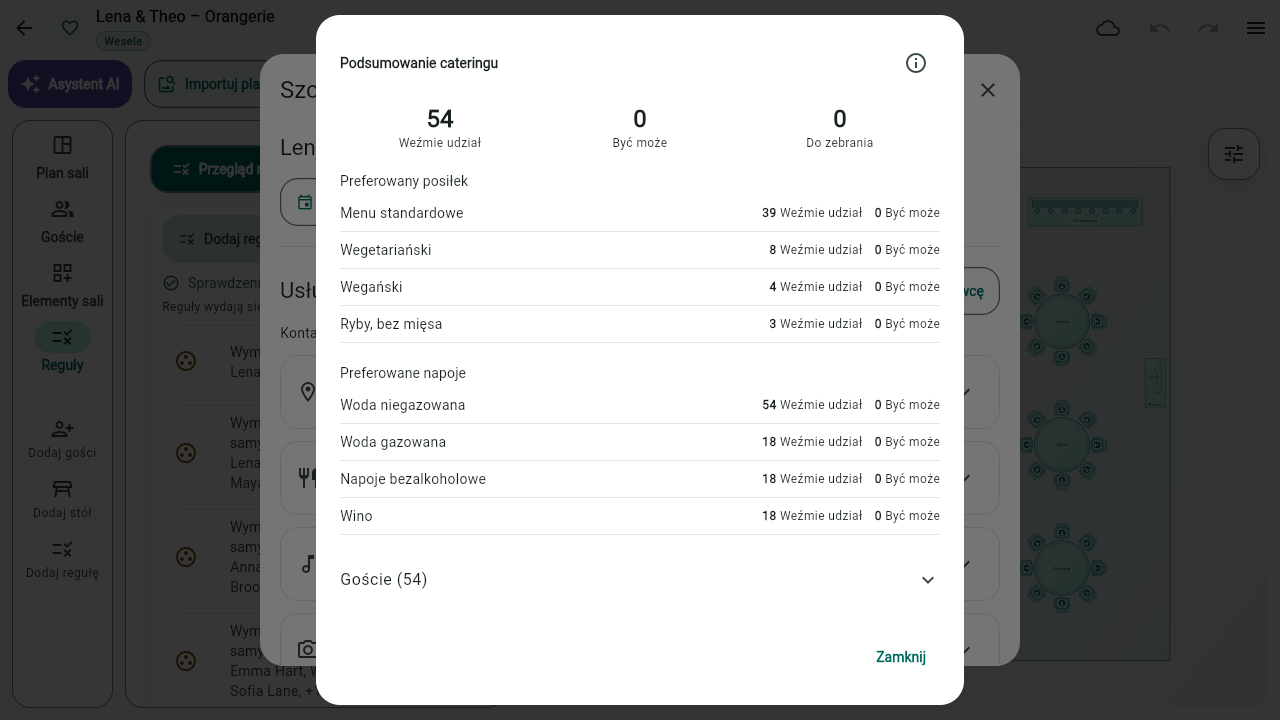1280x720 pixels.
Task: Open the floor plan filter settings icon
Action: click(1234, 154)
